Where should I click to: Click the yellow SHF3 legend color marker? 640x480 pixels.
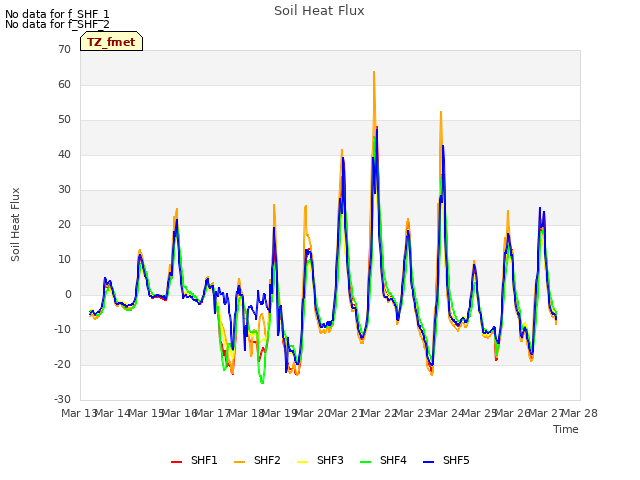(x=302, y=462)
